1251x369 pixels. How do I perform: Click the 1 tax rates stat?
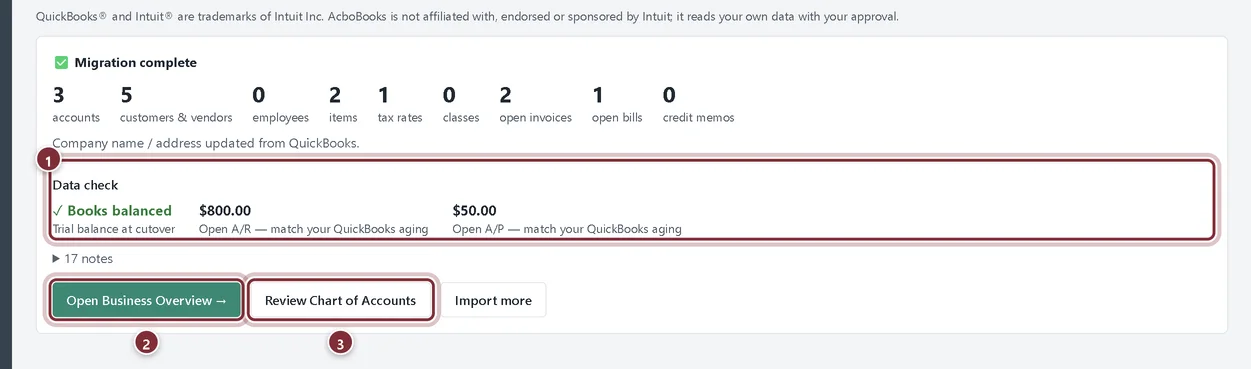coord(400,105)
